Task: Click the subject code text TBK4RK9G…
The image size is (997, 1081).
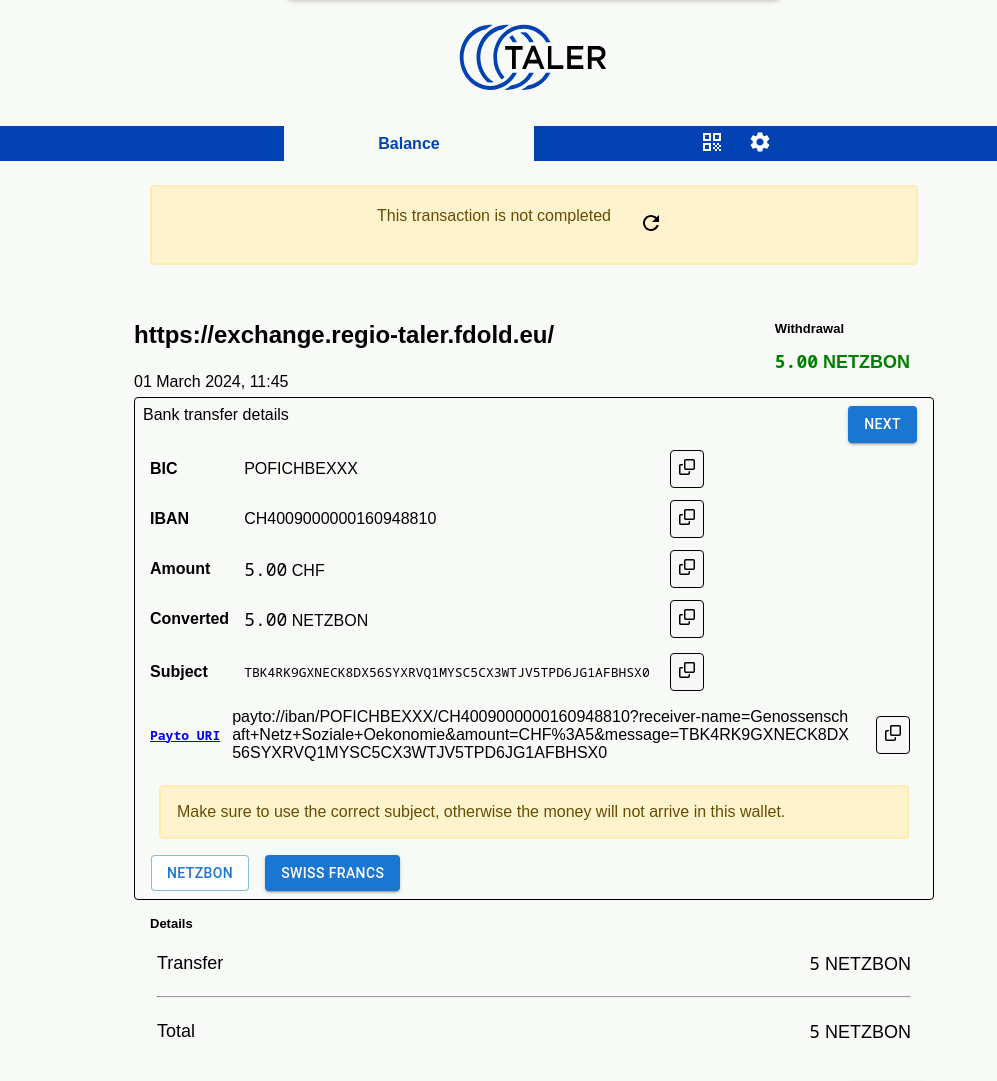Action: click(447, 673)
